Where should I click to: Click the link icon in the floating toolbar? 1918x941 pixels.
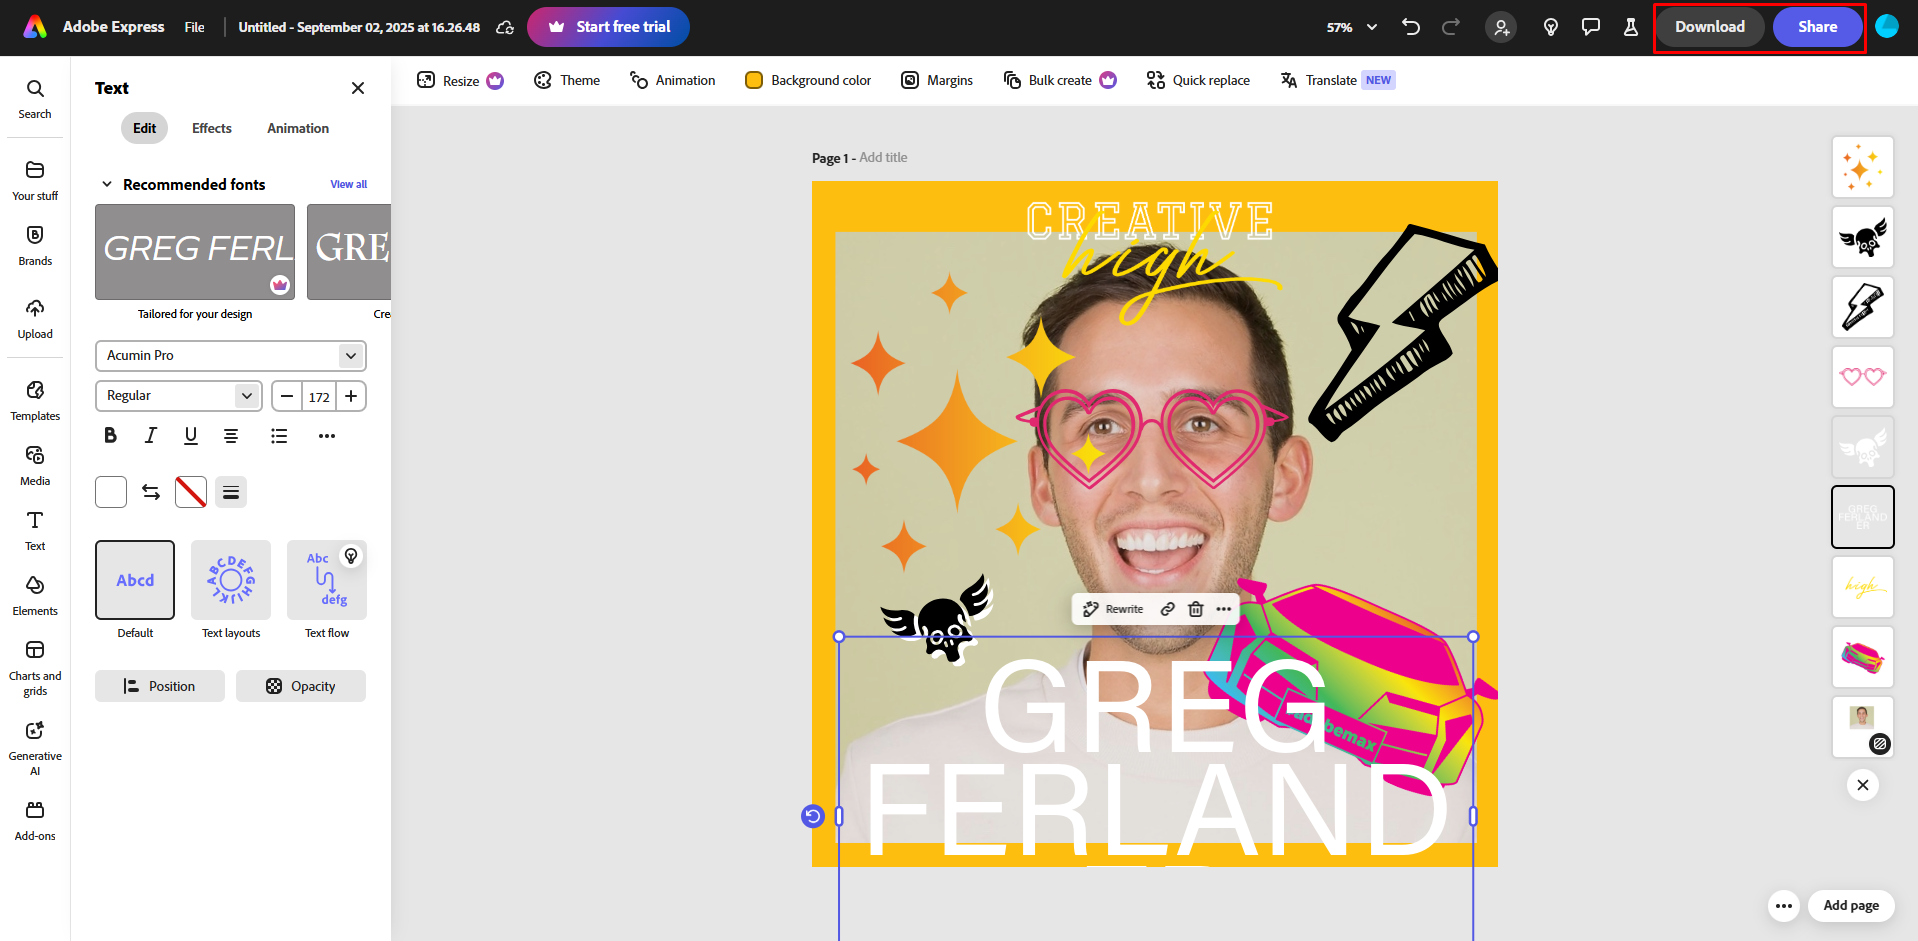[1168, 609]
